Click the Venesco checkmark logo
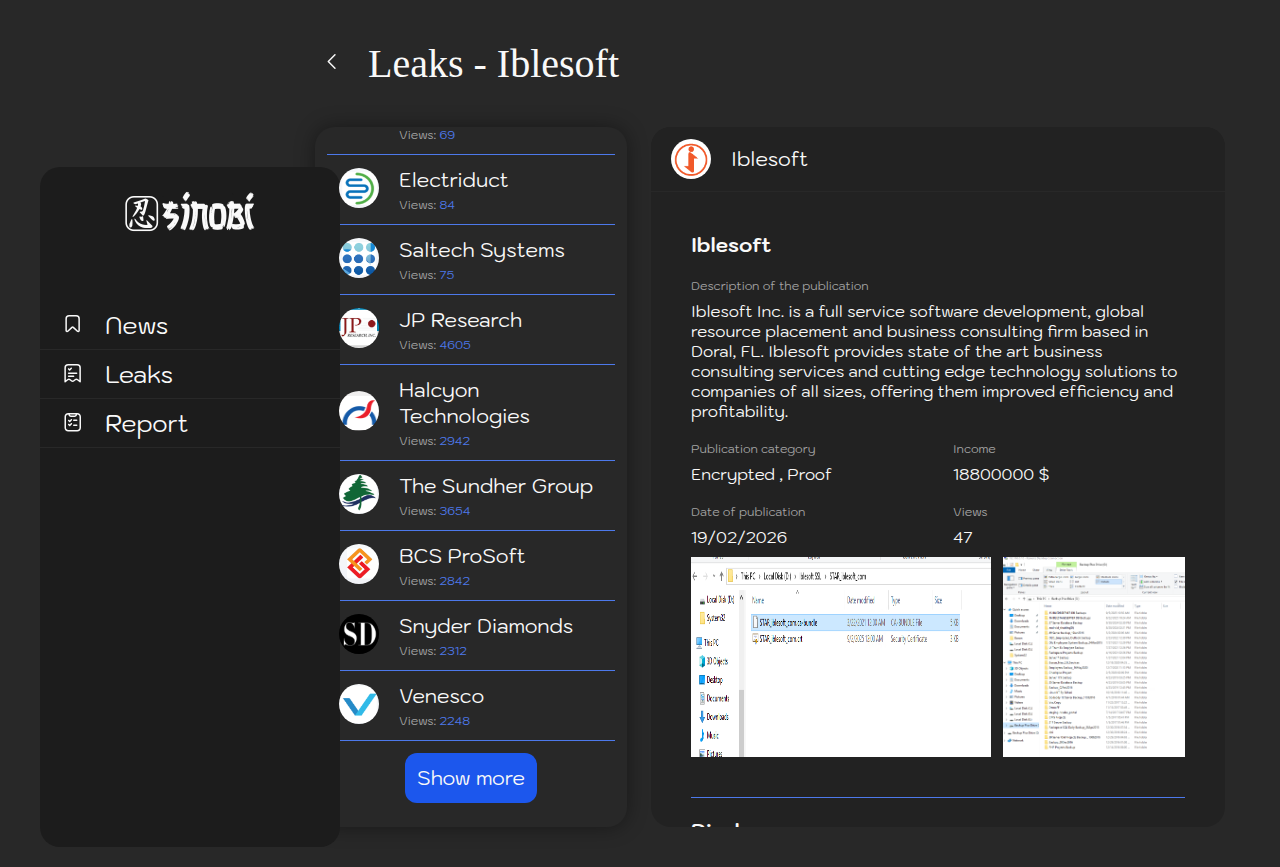Image resolution: width=1280 pixels, height=867 pixels. pyautogui.click(x=359, y=704)
